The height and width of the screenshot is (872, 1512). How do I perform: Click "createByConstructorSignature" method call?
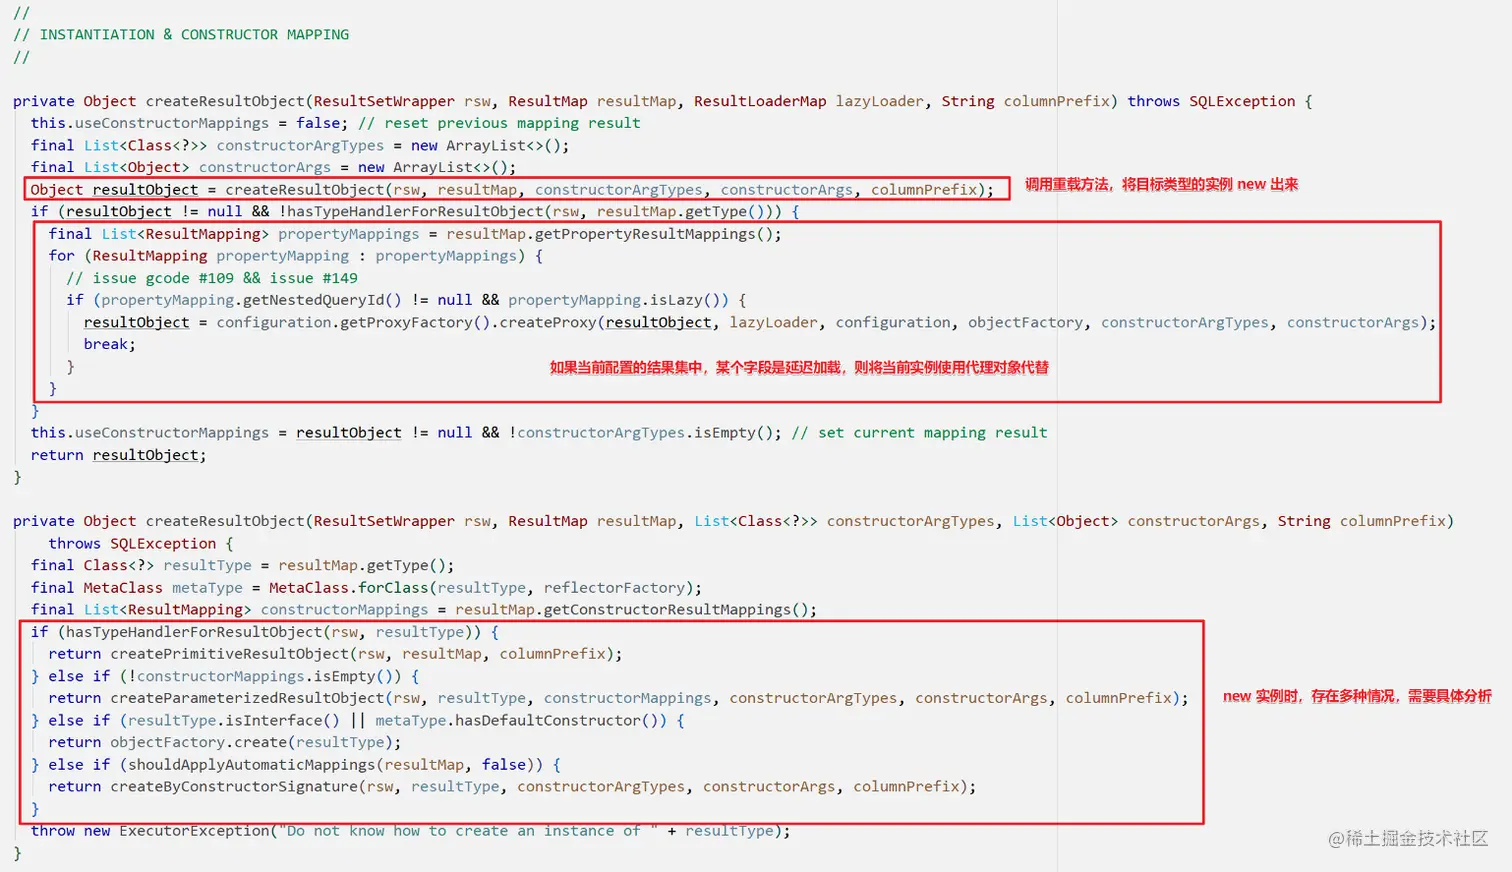tap(234, 787)
